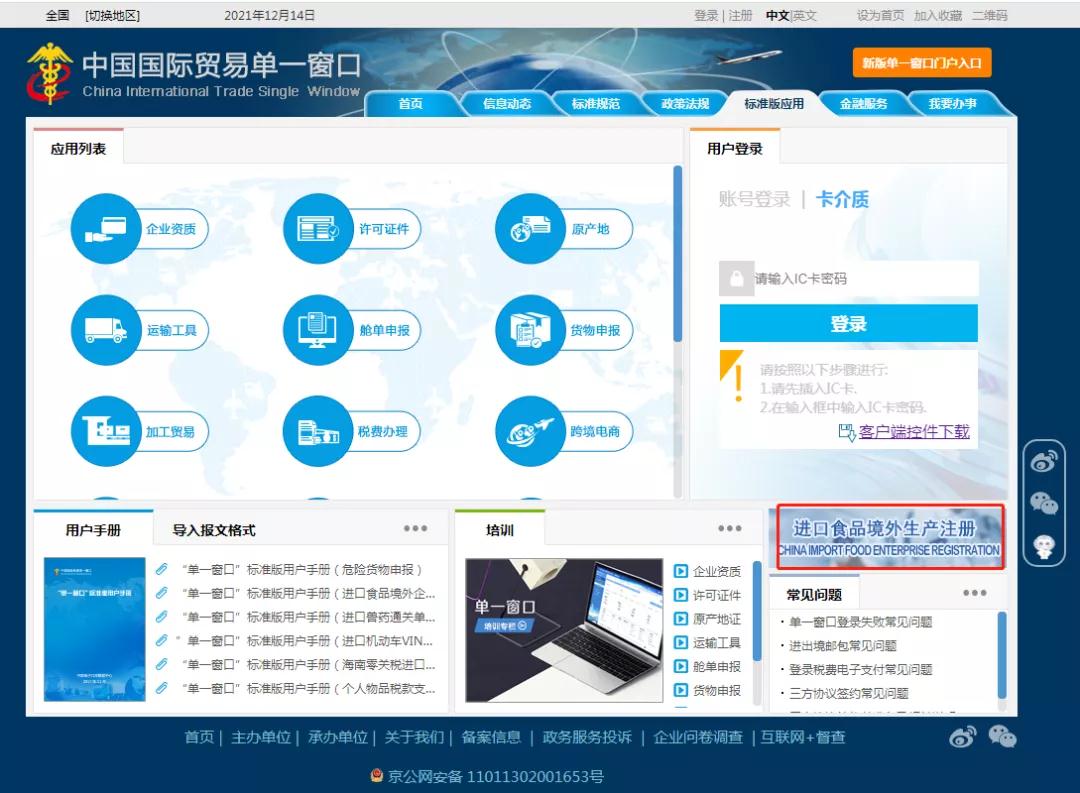Click 加入收藏 in top bar
1080x793 pixels.
(937, 15)
